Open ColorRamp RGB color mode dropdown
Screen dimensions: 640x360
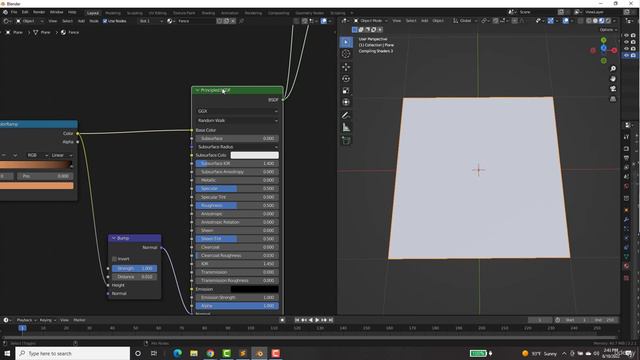point(37,156)
